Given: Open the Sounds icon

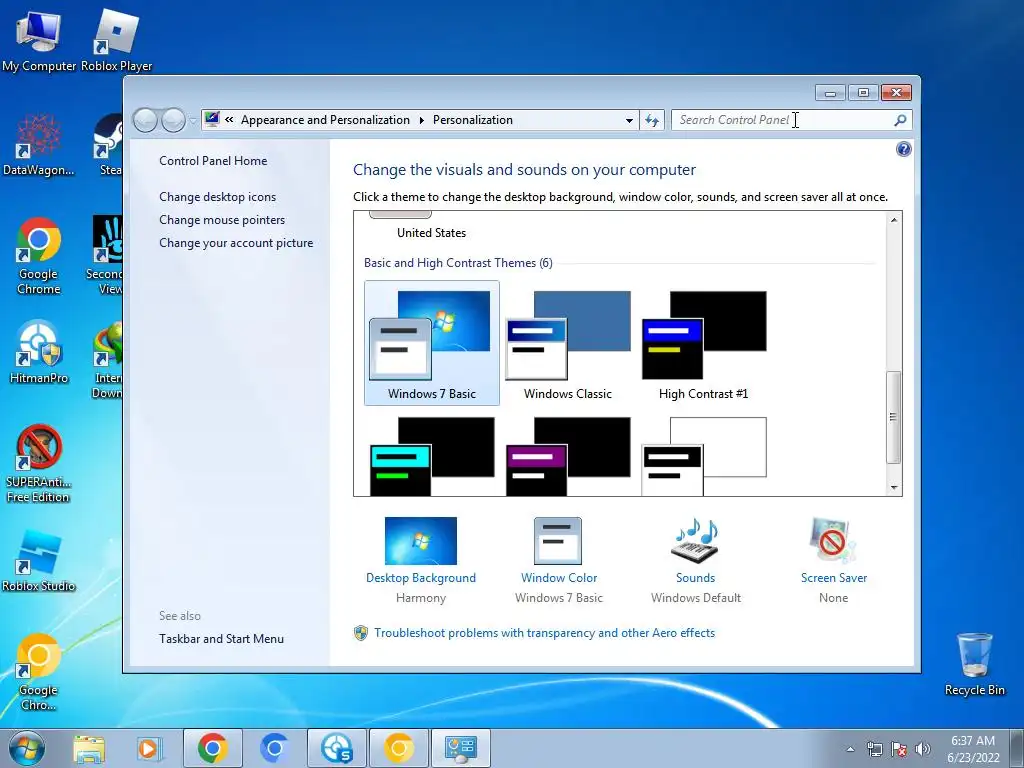Looking at the screenshot, I should click(x=695, y=541).
